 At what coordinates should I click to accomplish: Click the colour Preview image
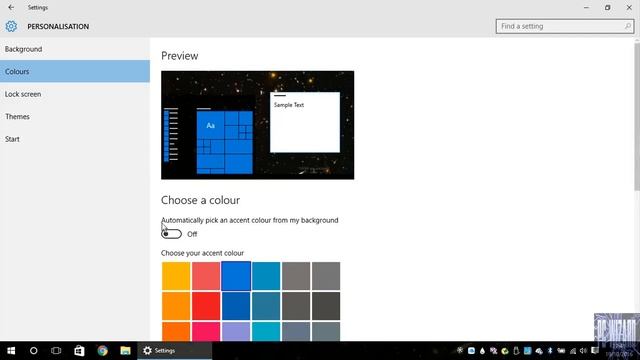pyautogui.click(x=258, y=125)
